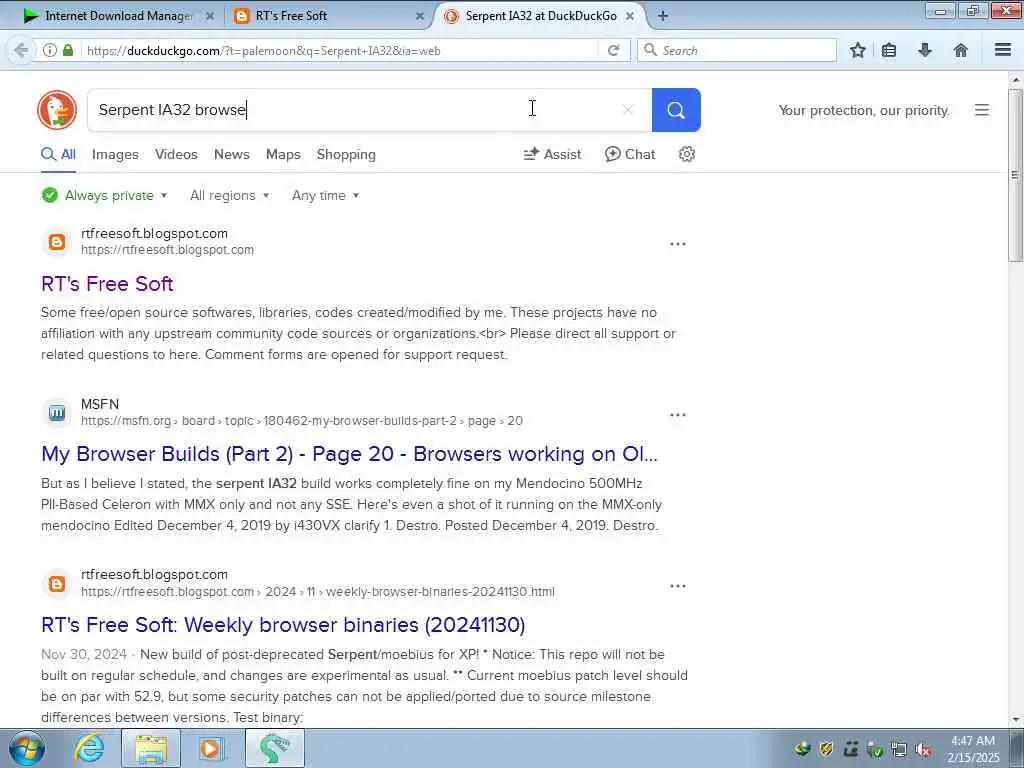Image resolution: width=1024 pixels, height=768 pixels.
Task: Open more options for MSFN result
Action: click(x=678, y=415)
